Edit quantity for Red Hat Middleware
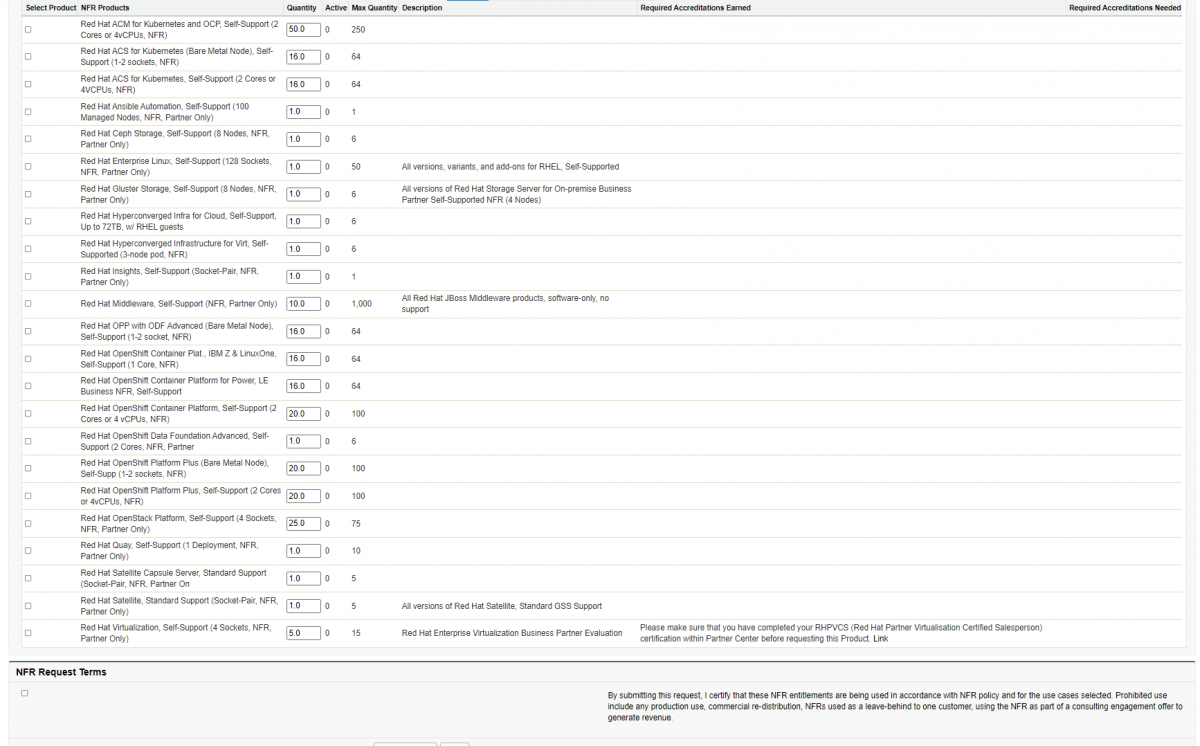Screen dimensions: 1200x746 (303, 304)
